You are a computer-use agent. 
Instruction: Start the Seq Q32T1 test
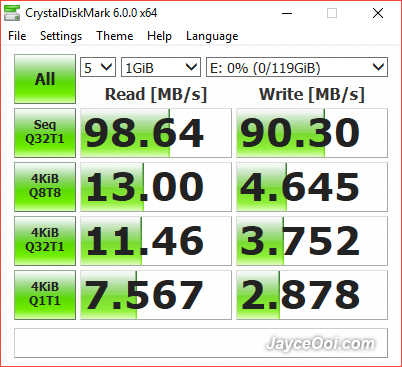tap(45, 133)
